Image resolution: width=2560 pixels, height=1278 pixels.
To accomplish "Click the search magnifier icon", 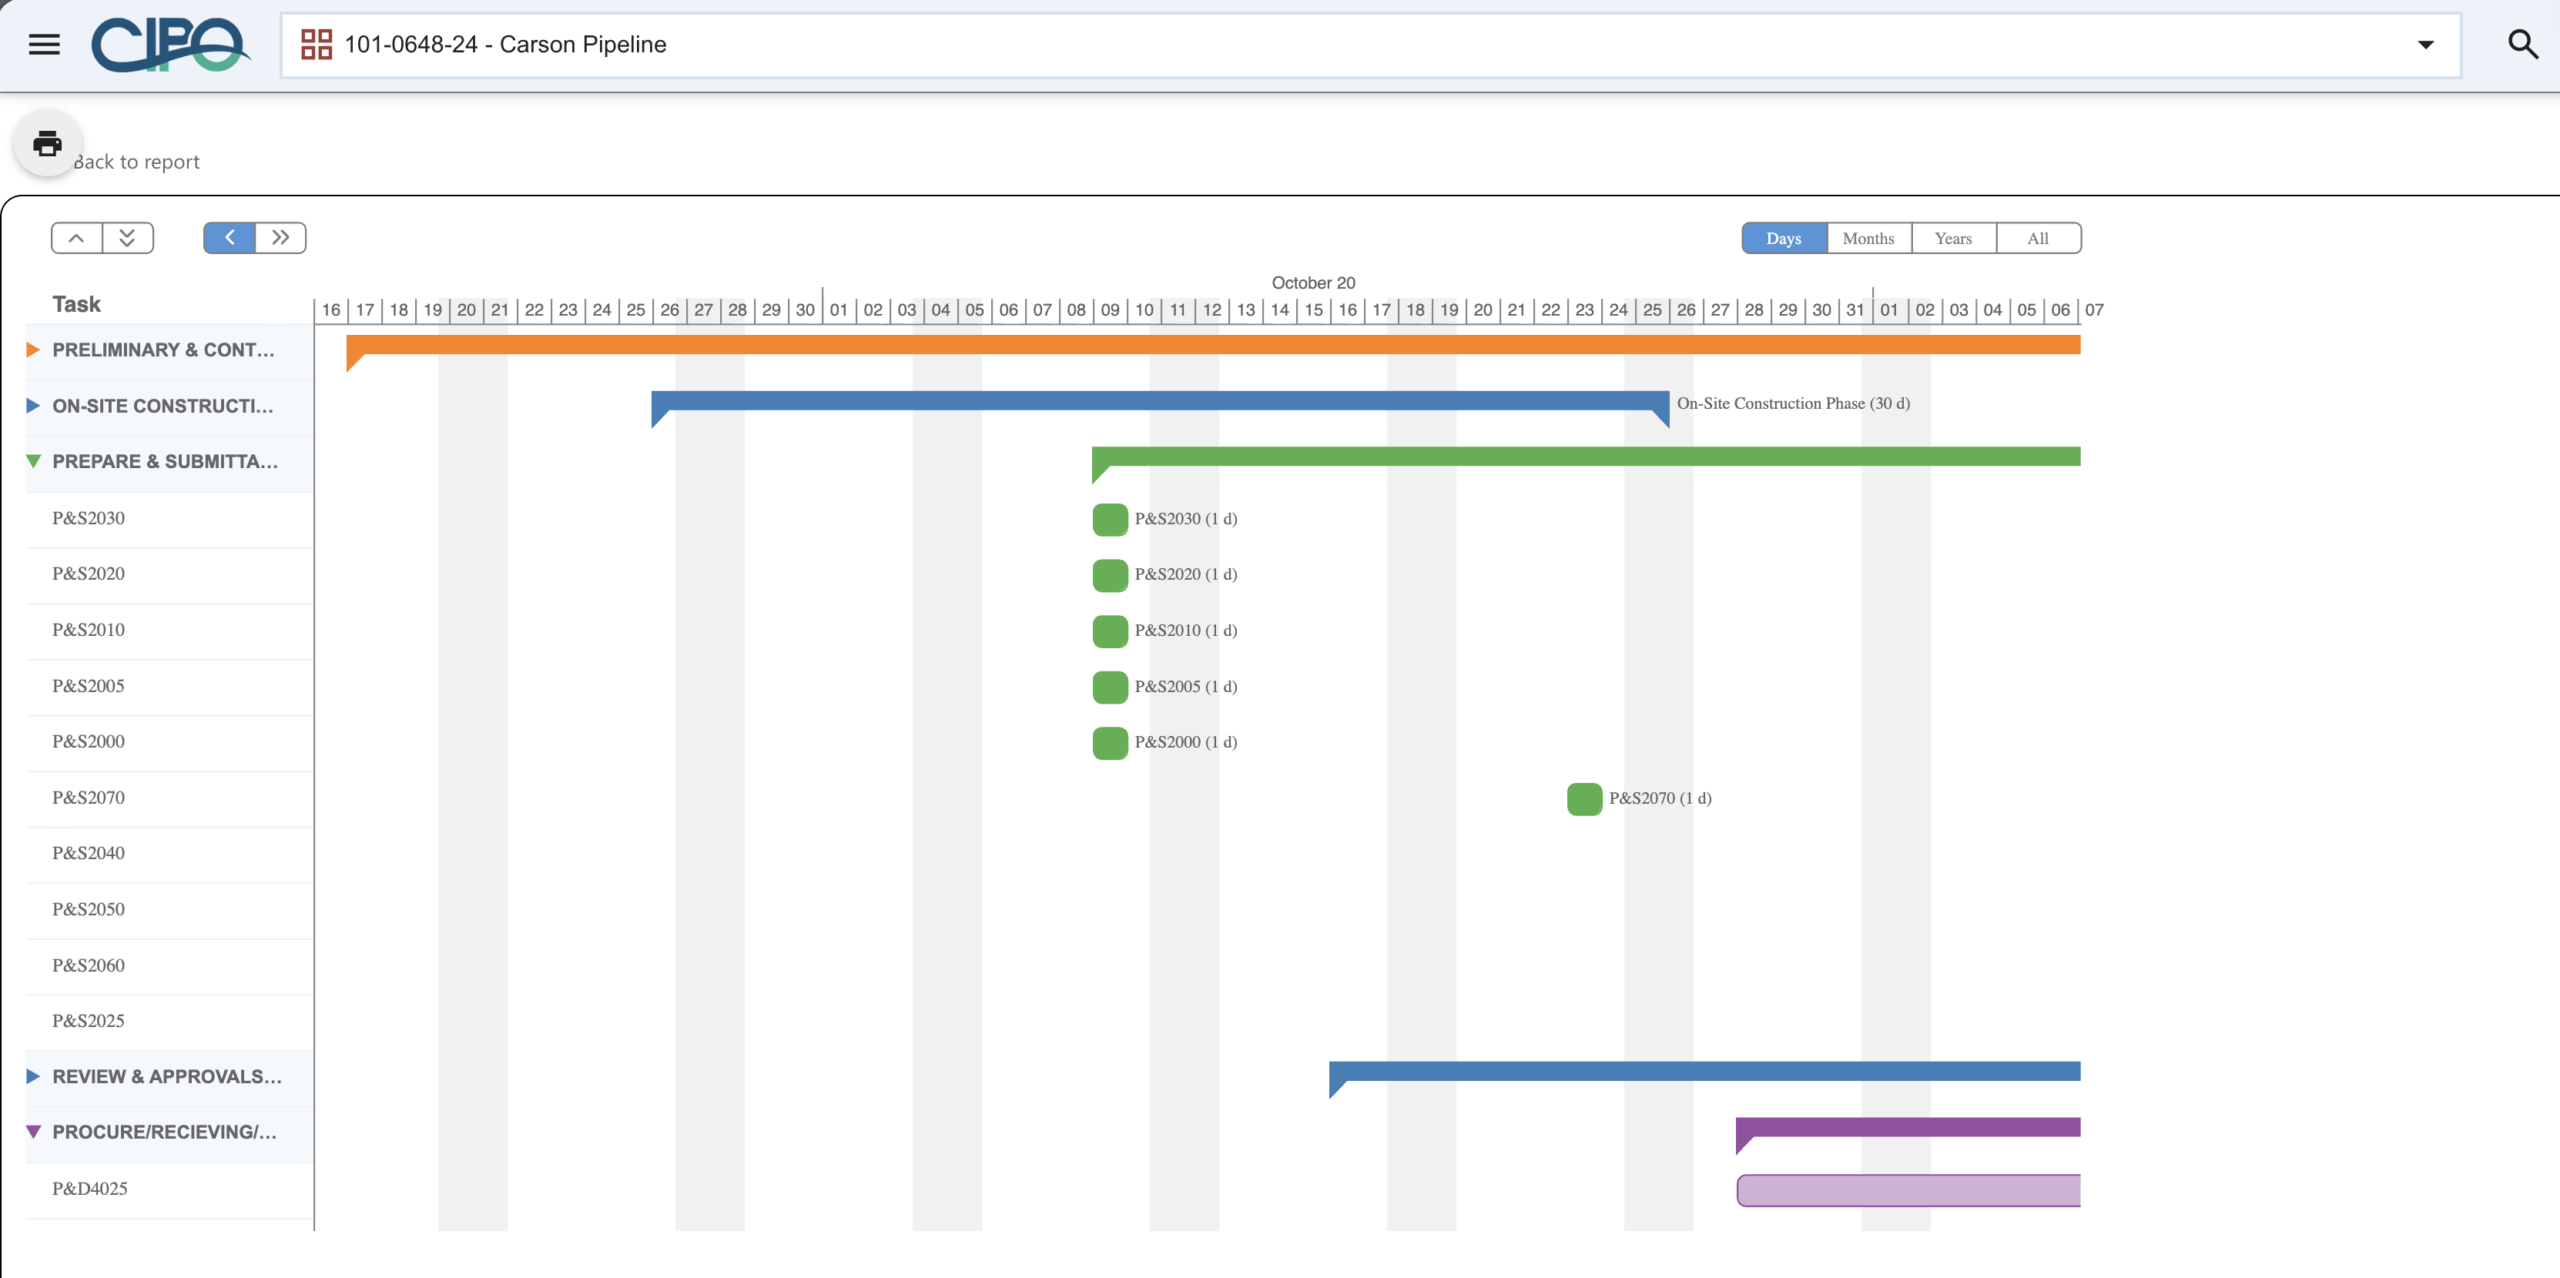I will coord(2522,44).
